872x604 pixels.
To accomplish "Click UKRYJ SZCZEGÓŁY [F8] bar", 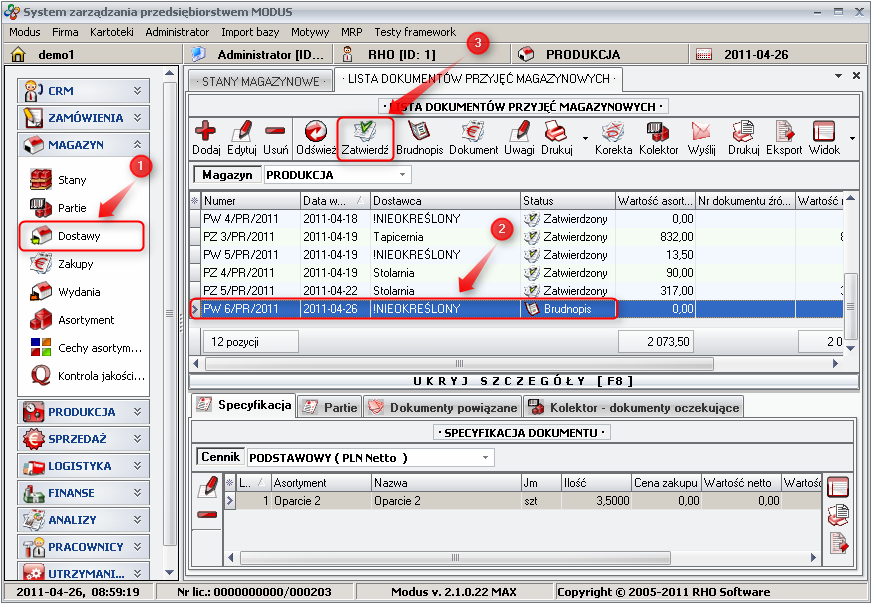I will point(518,381).
